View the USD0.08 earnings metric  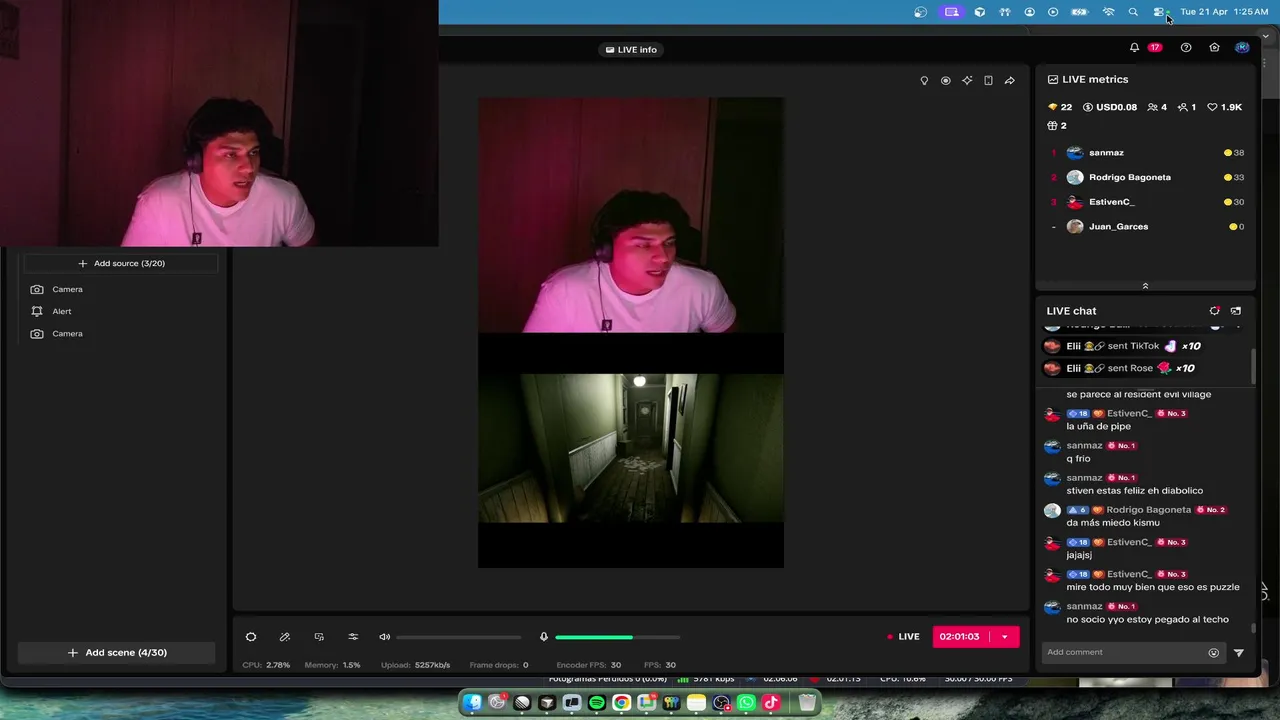1110,107
